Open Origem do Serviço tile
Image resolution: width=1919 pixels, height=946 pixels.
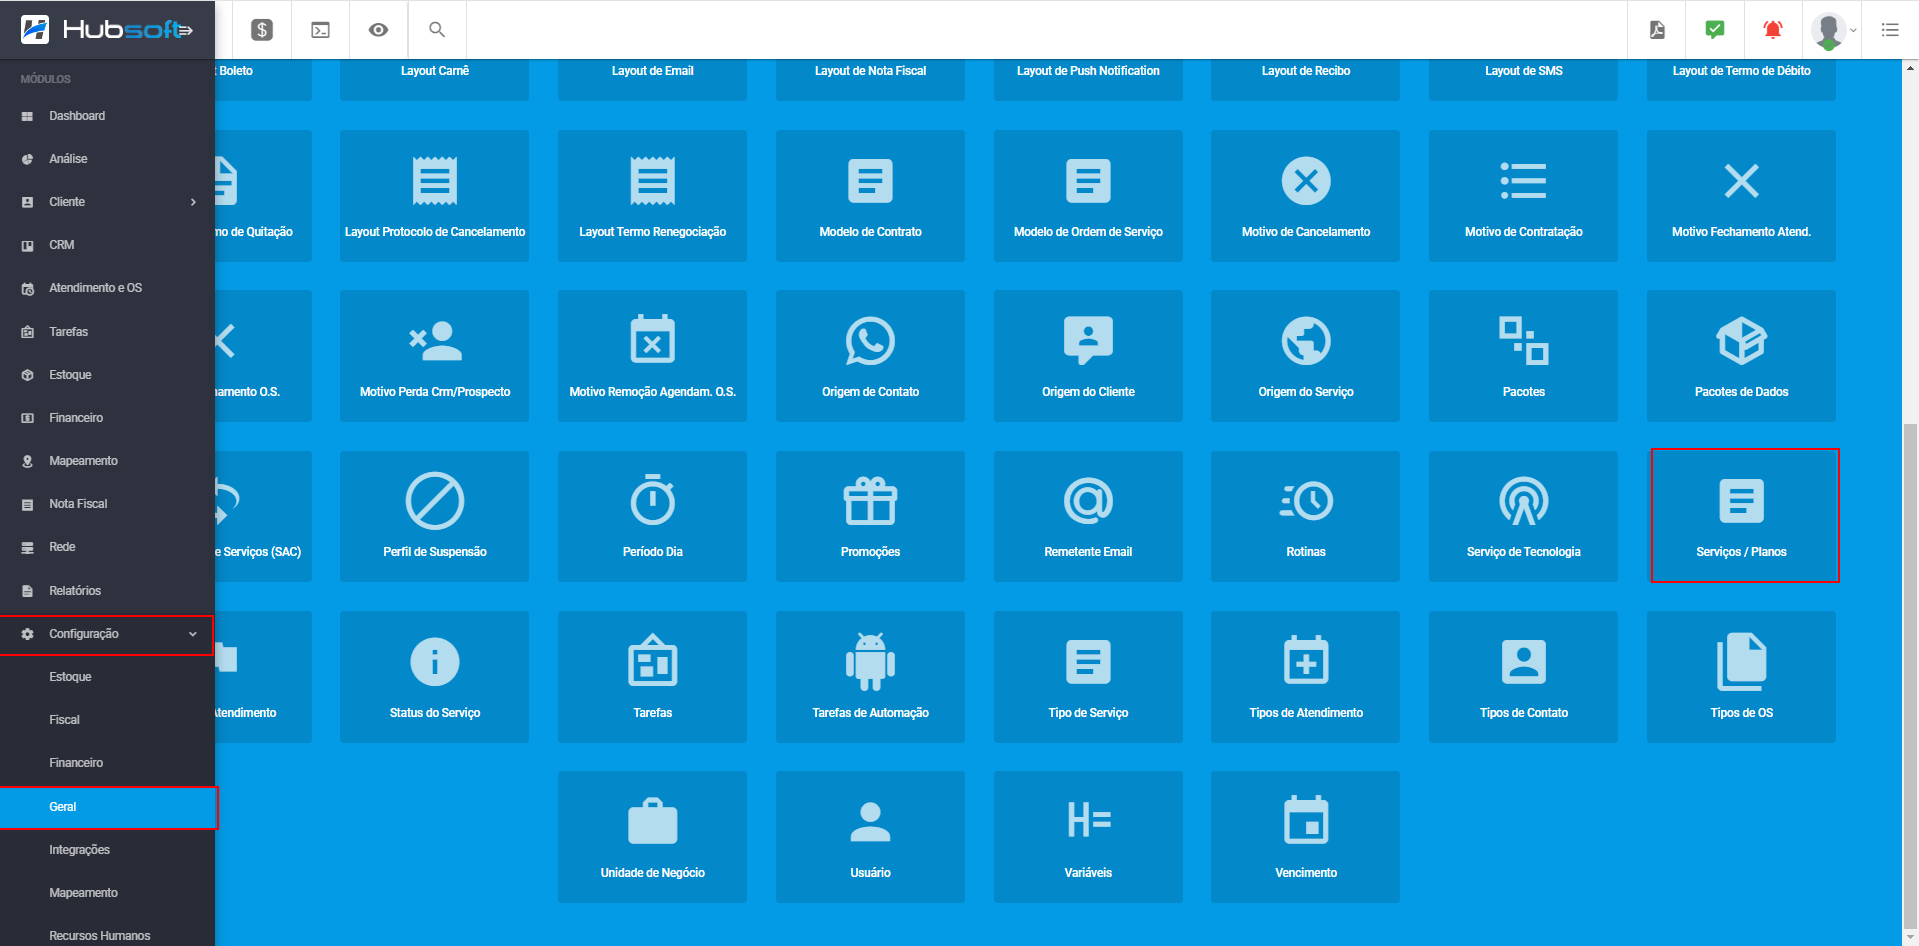click(x=1306, y=356)
